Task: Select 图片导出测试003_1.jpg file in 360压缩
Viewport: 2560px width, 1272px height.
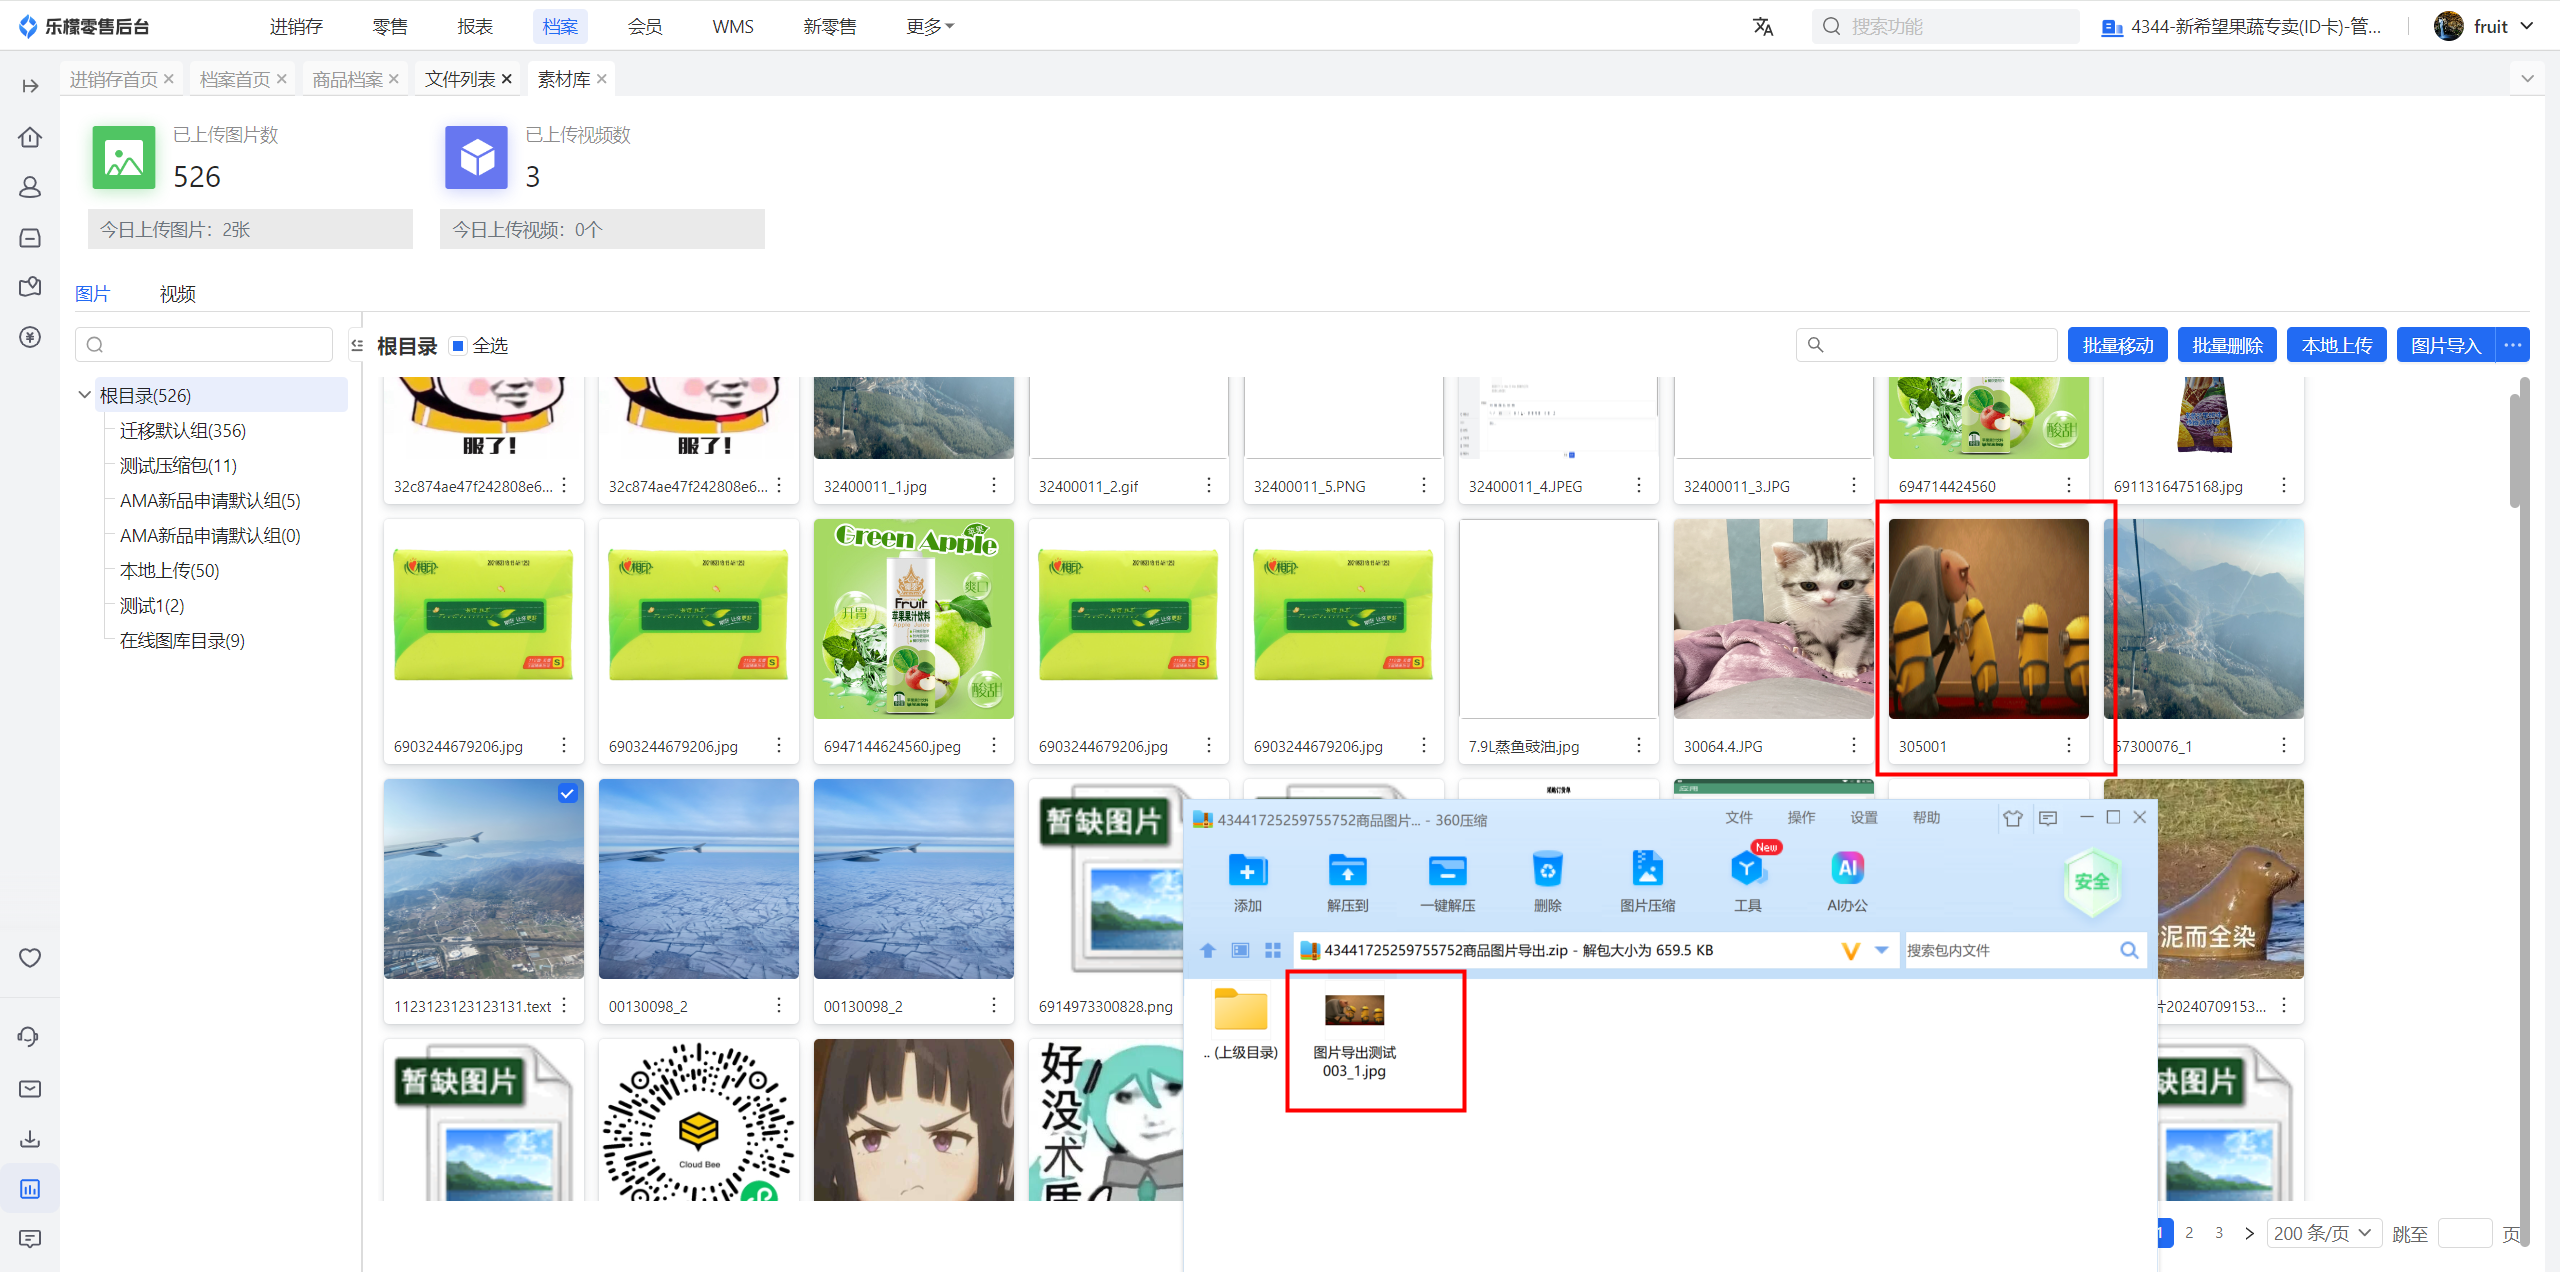Action: click(1354, 1036)
